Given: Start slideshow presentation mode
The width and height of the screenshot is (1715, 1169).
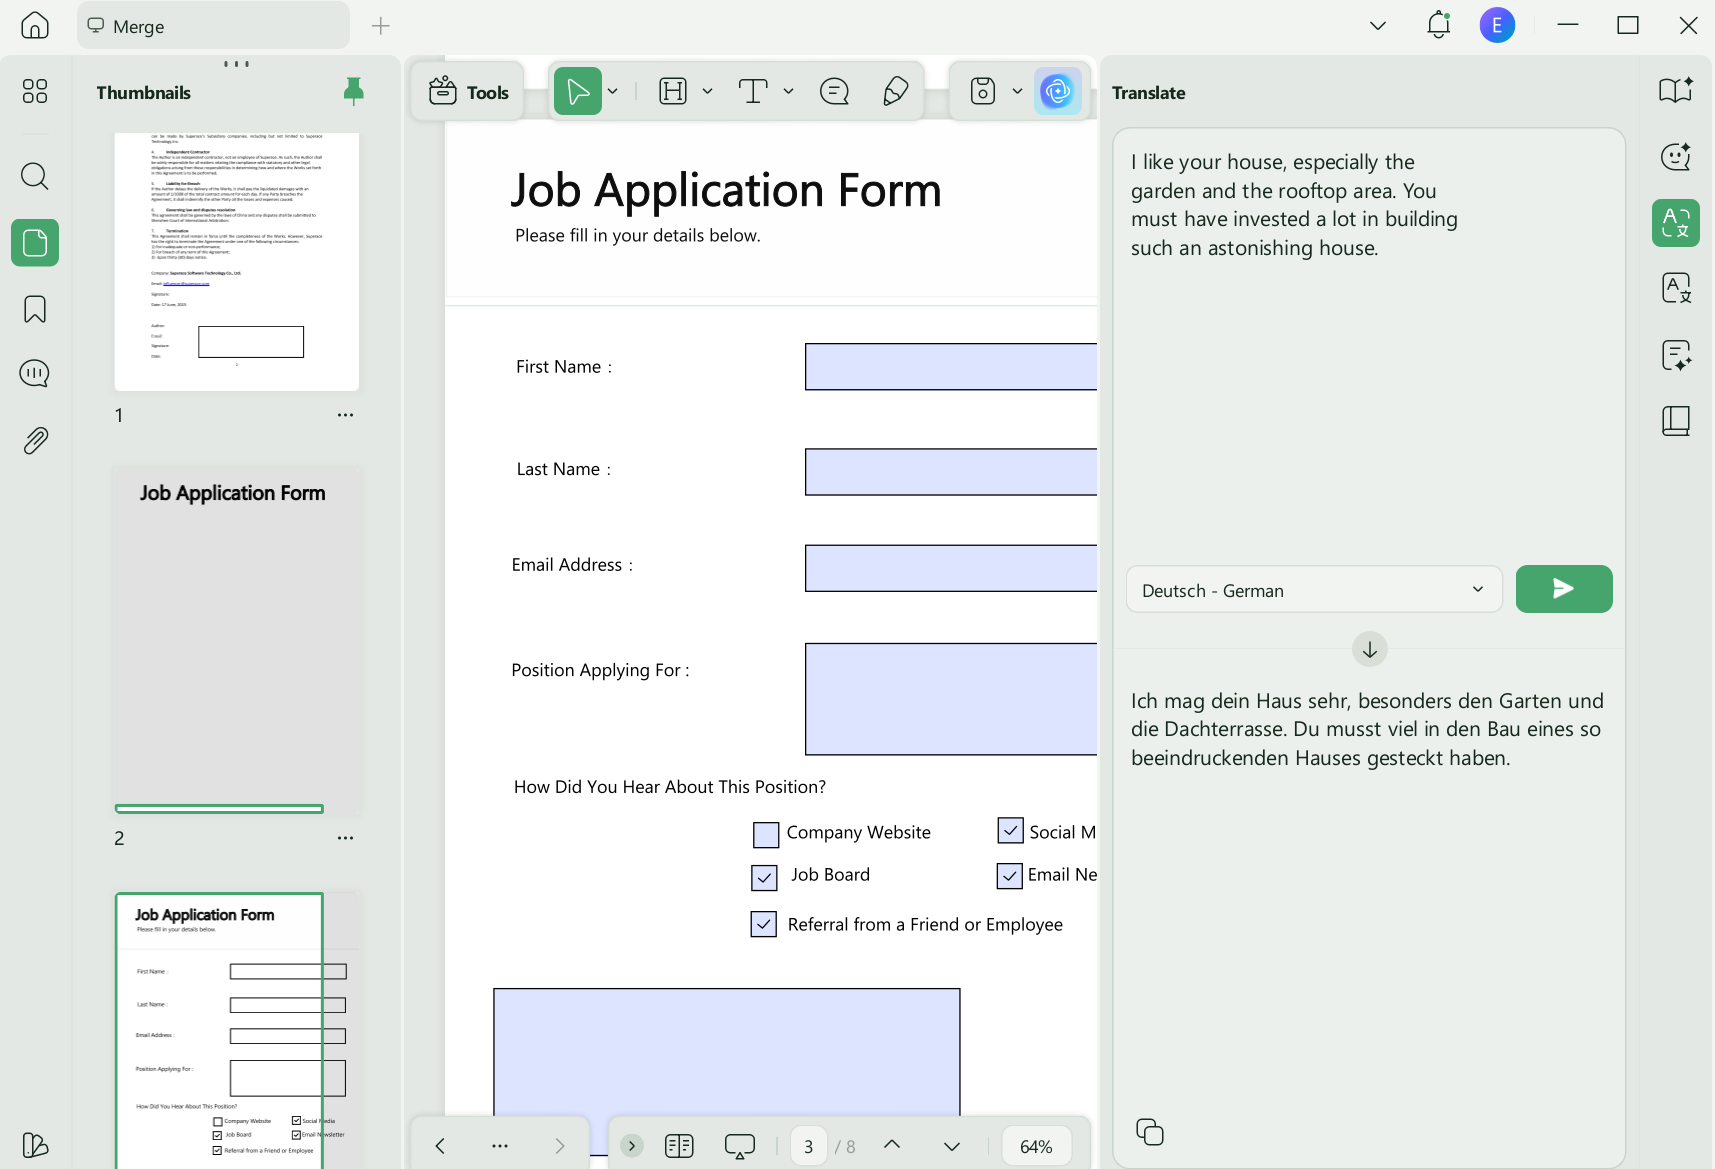Looking at the screenshot, I should 740,1146.
